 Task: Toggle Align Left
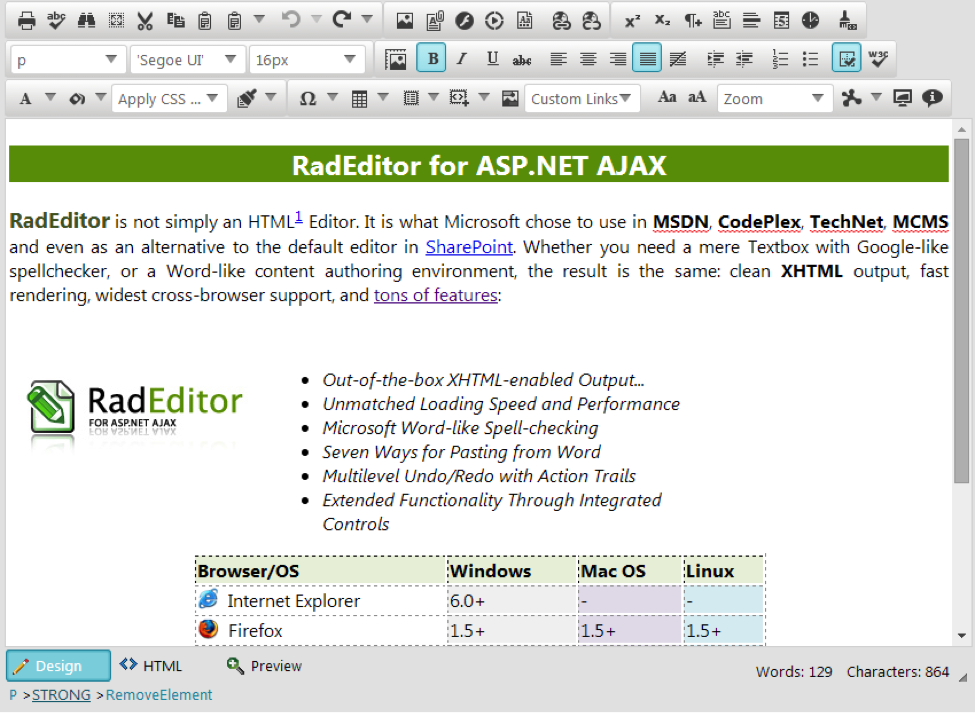(x=558, y=59)
